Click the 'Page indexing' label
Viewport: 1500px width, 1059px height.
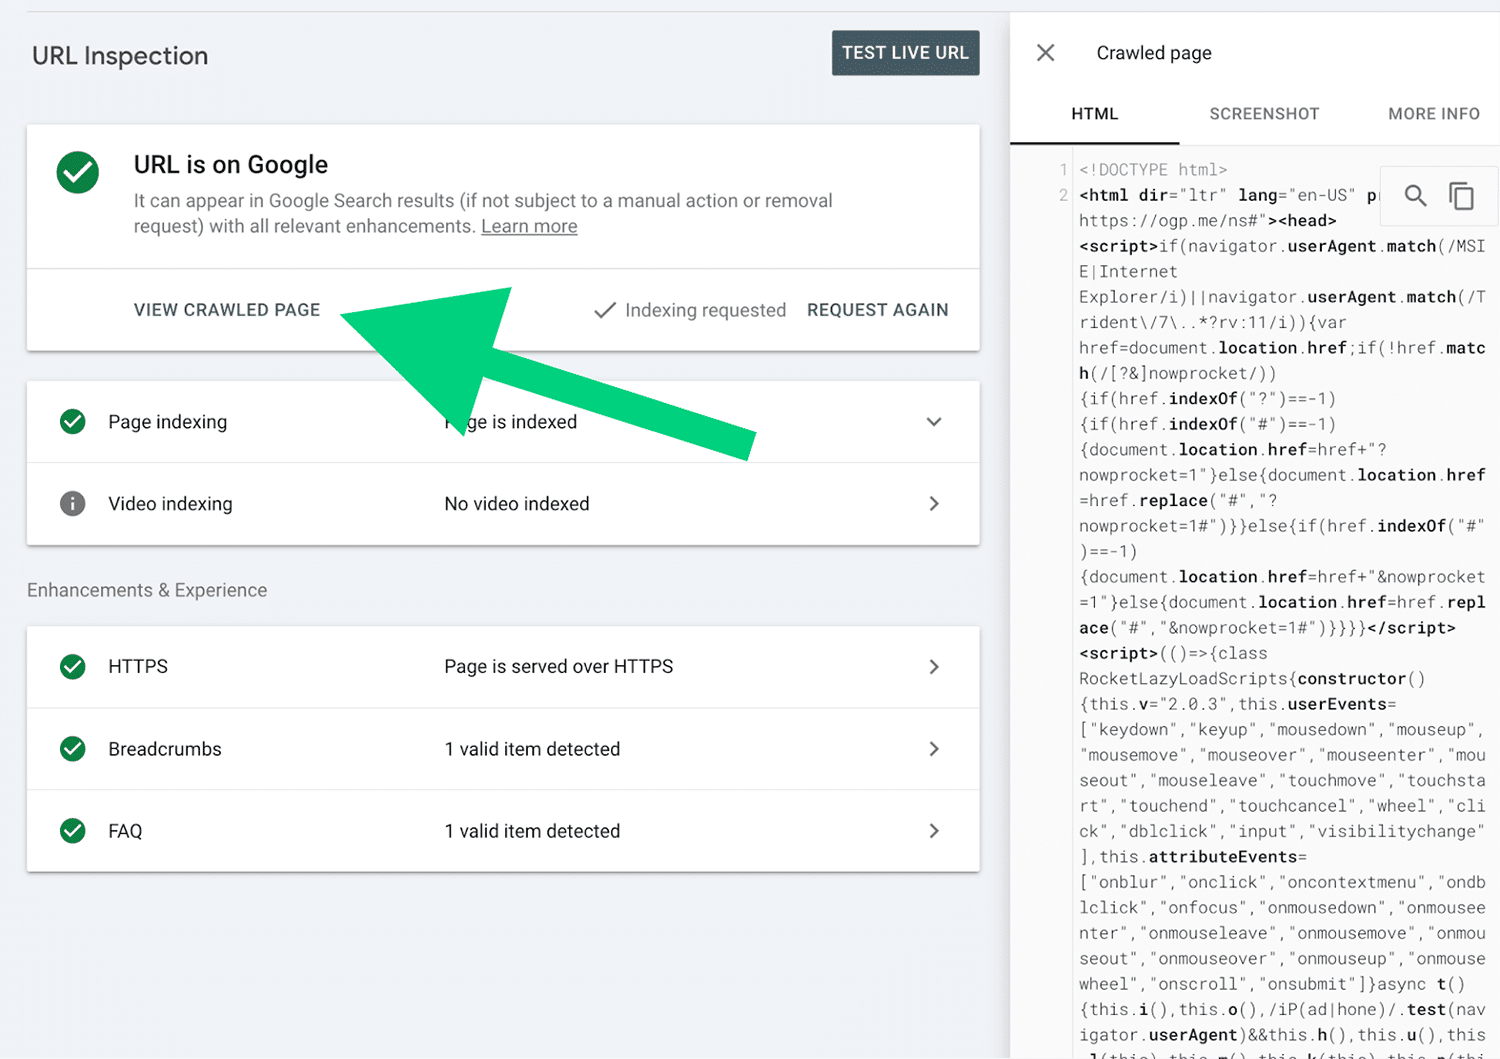(168, 422)
